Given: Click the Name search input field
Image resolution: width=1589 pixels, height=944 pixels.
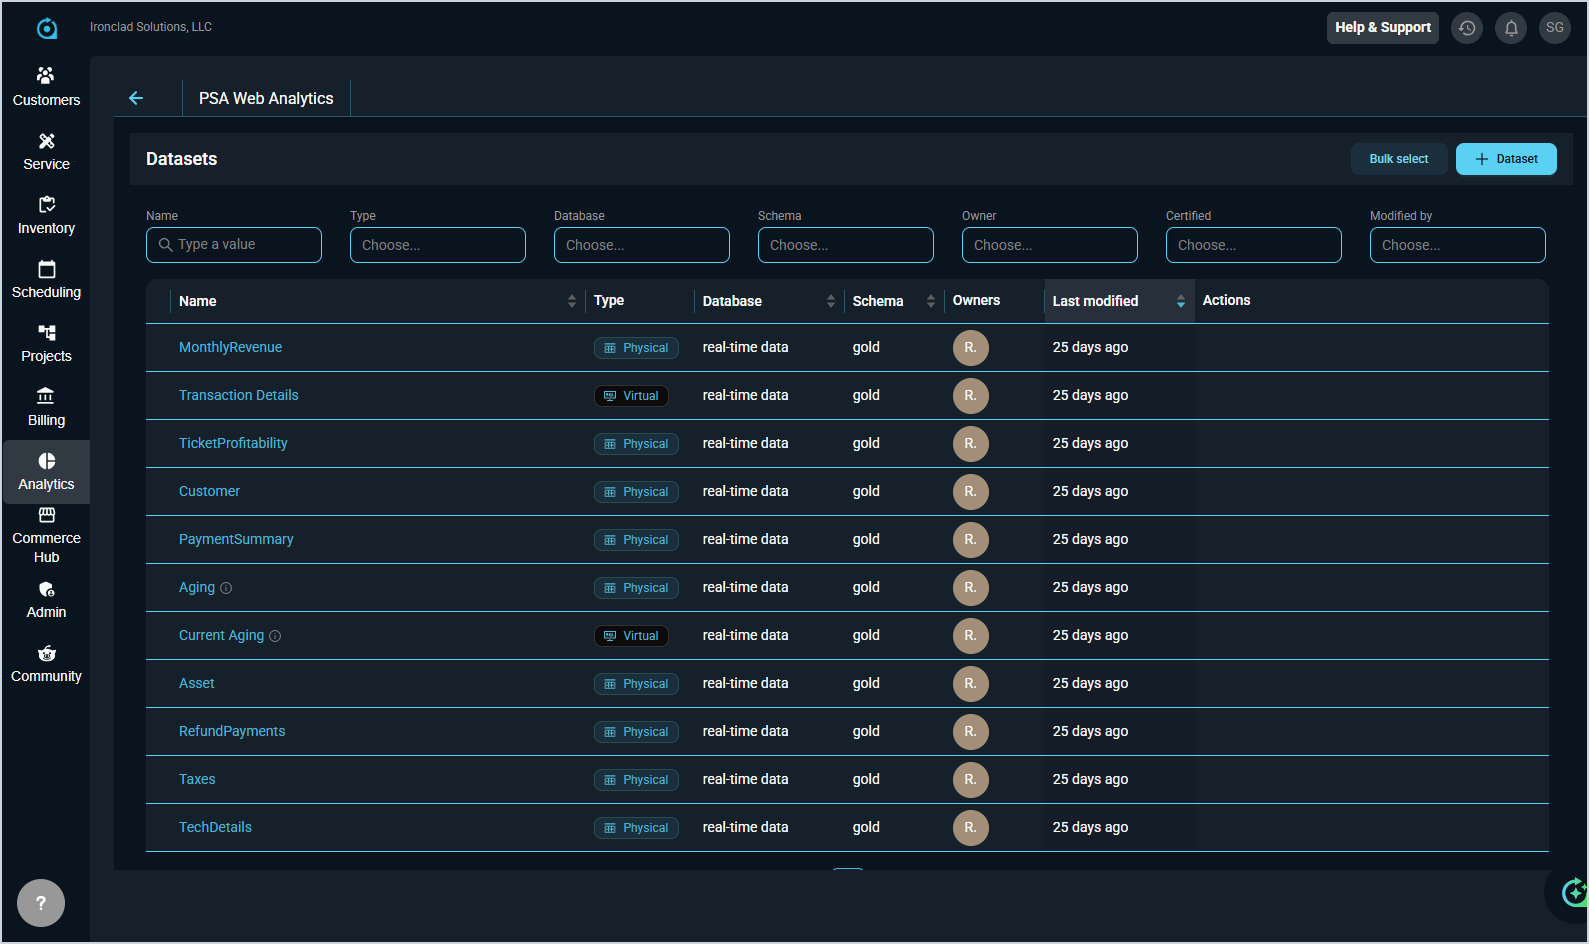Looking at the screenshot, I should point(234,245).
